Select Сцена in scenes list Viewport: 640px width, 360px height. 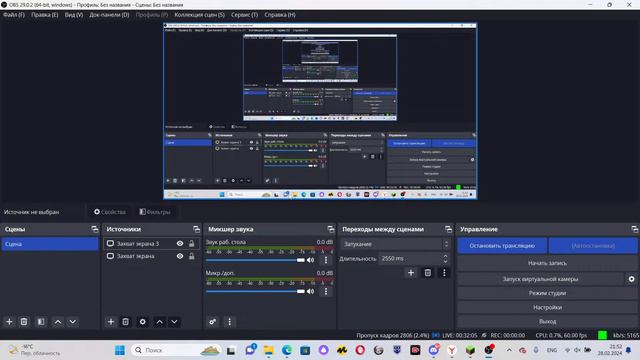click(x=50, y=244)
